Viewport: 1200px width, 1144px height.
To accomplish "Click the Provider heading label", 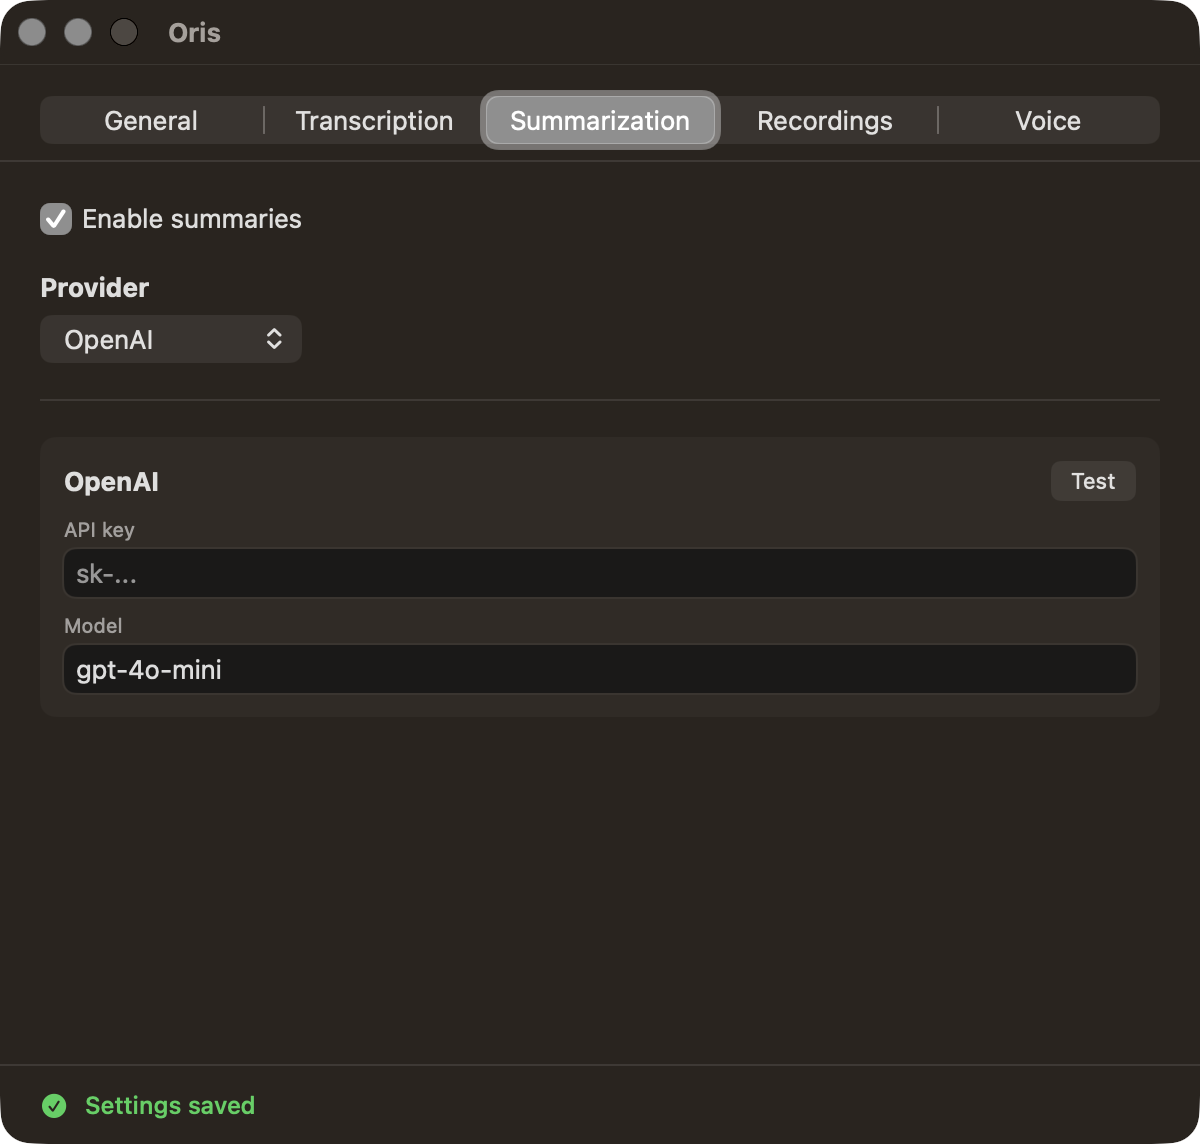I will [95, 288].
